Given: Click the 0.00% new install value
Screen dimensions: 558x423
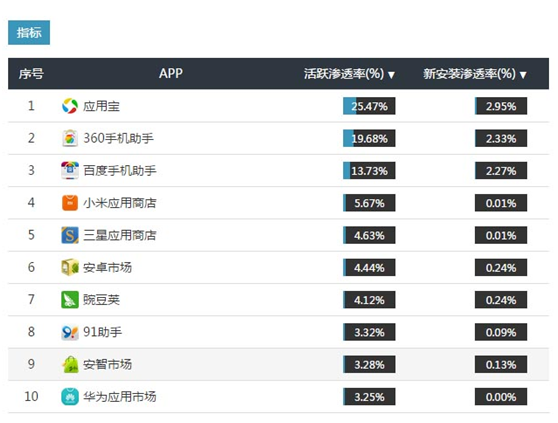Looking at the screenshot, I should [x=501, y=397].
